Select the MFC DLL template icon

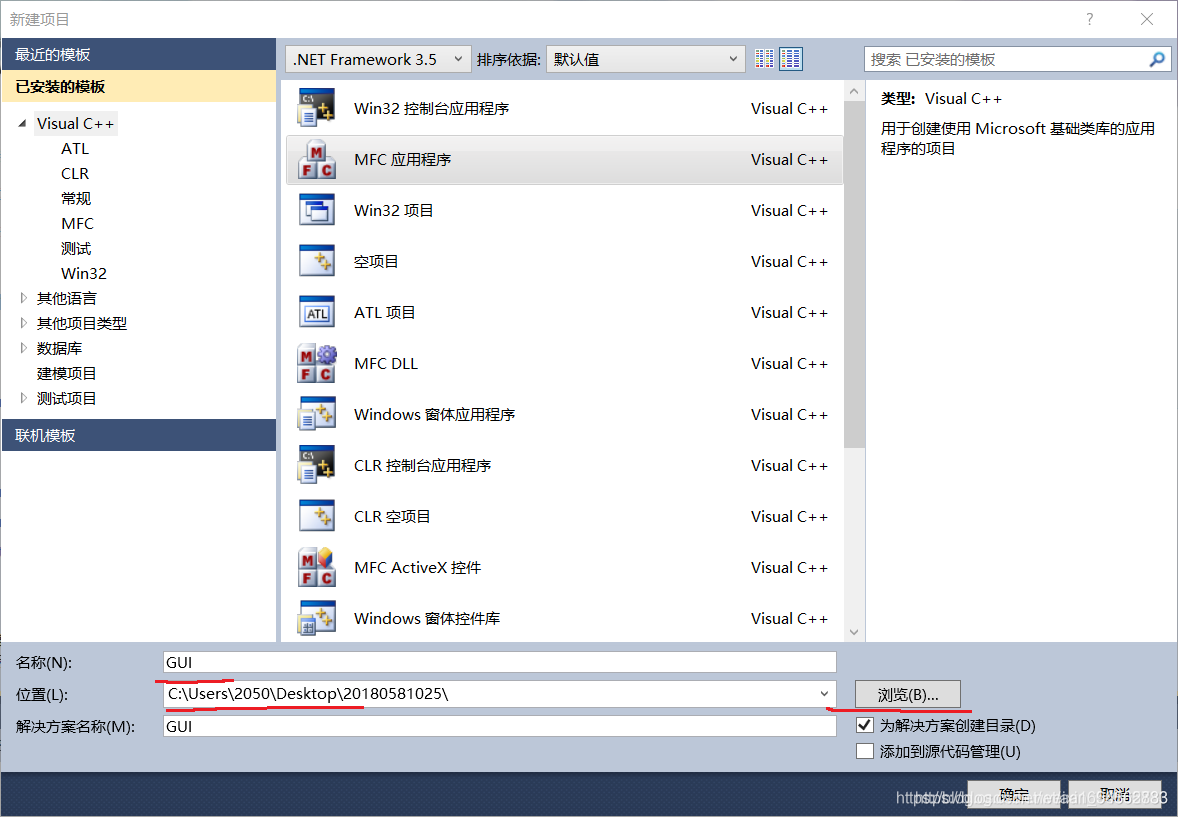tap(316, 364)
